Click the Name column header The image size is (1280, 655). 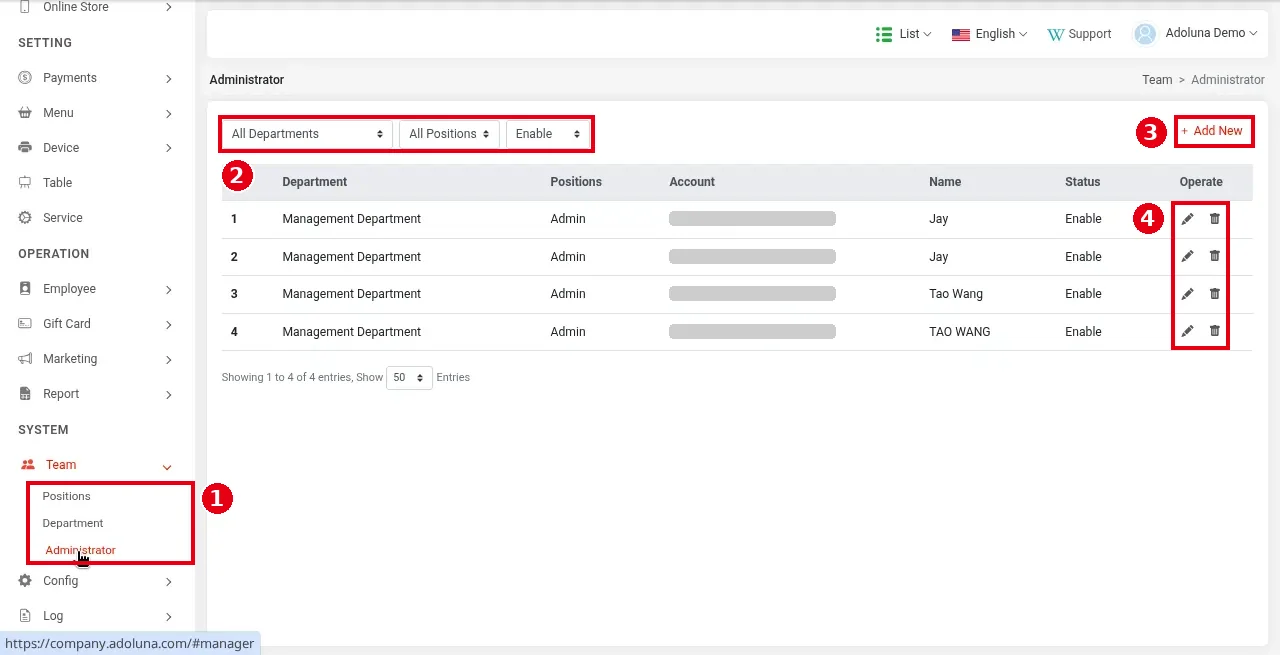[x=945, y=182]
